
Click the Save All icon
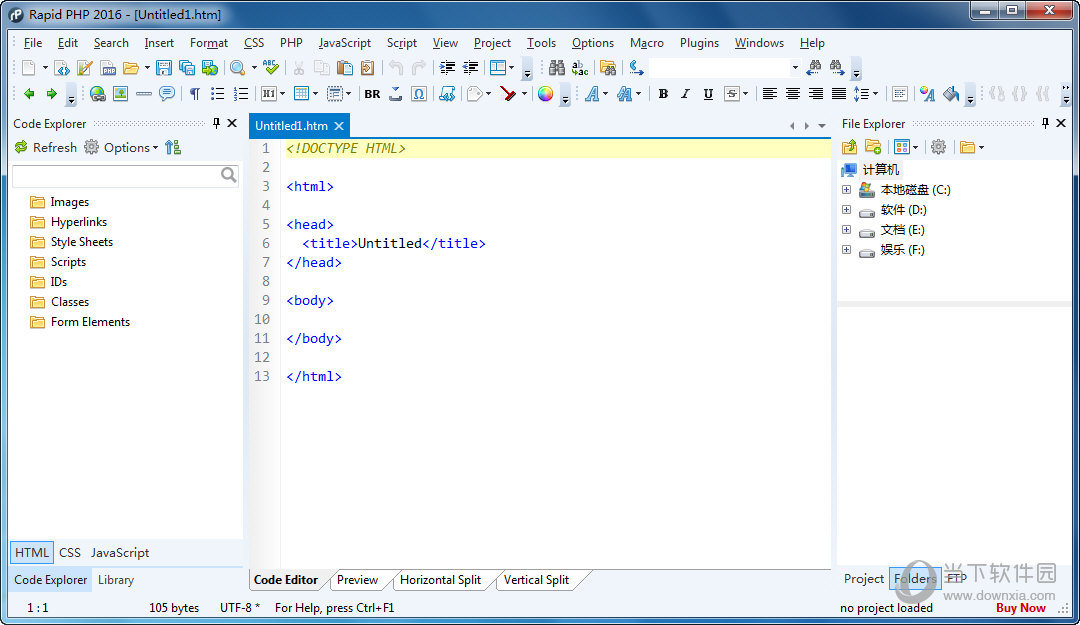click(x=187, y=68)
